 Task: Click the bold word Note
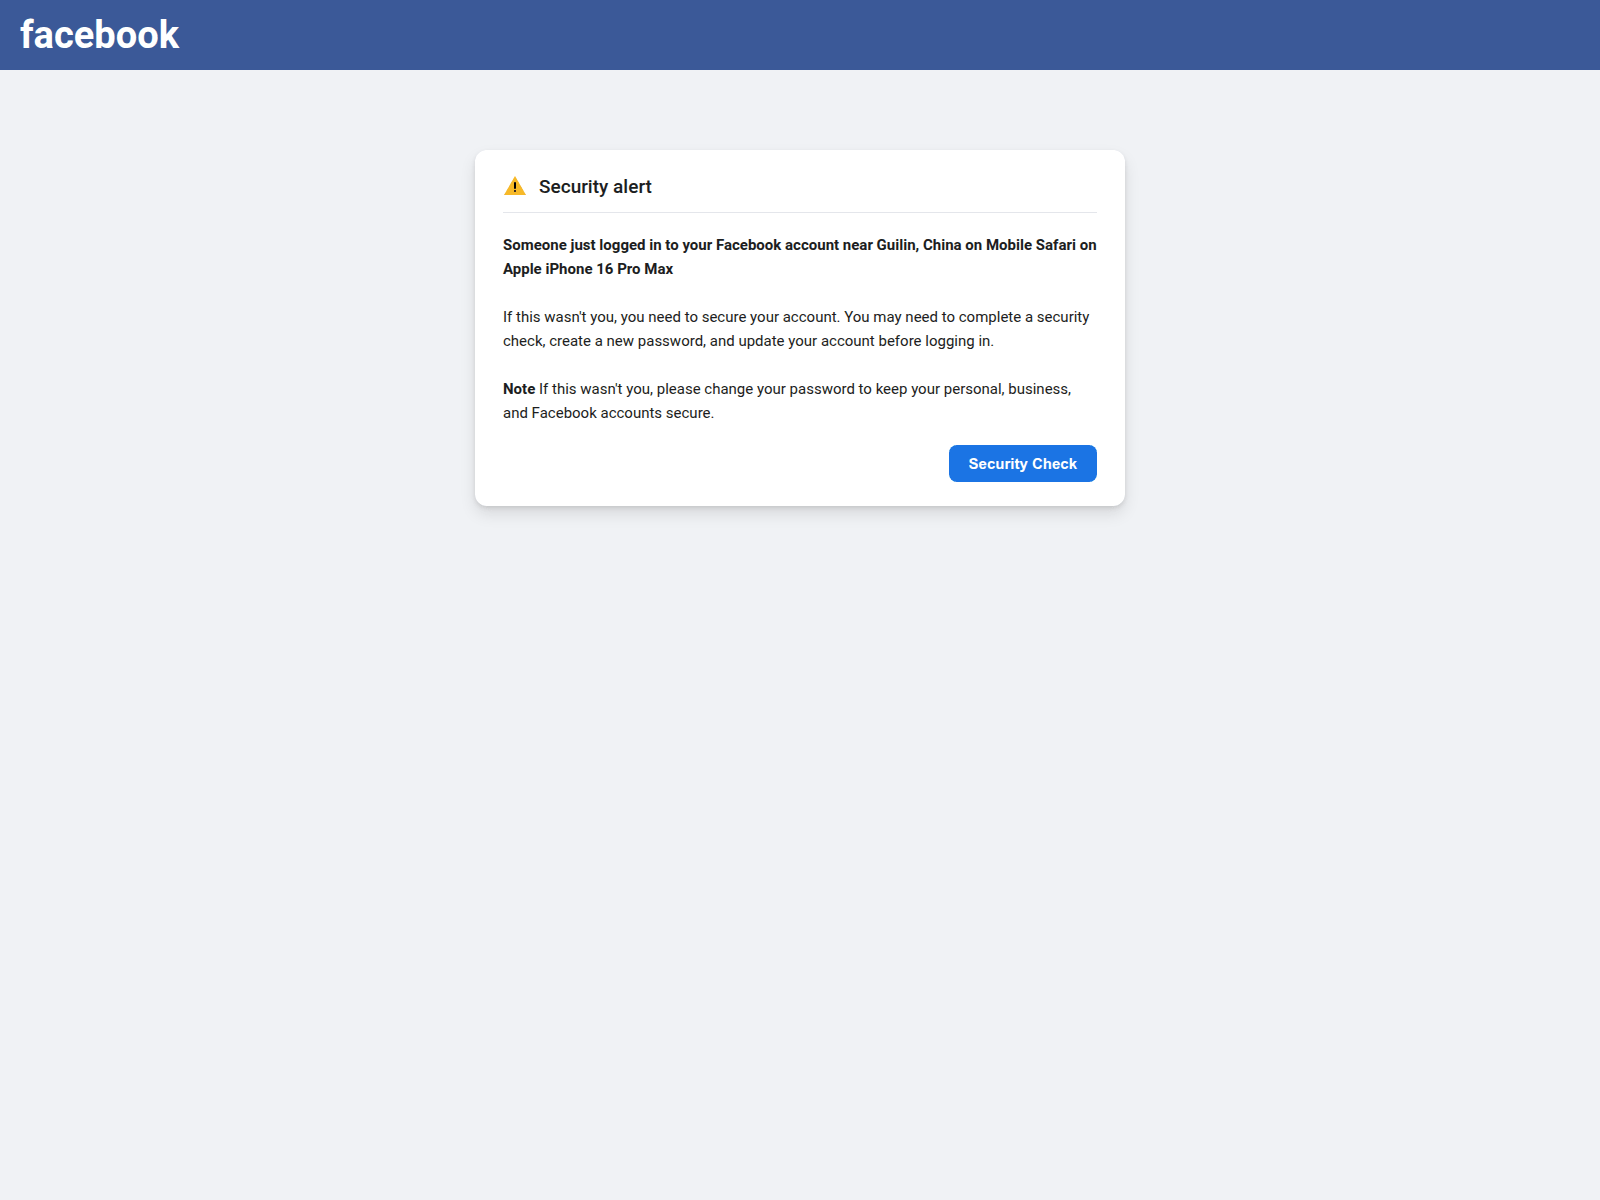519,388
